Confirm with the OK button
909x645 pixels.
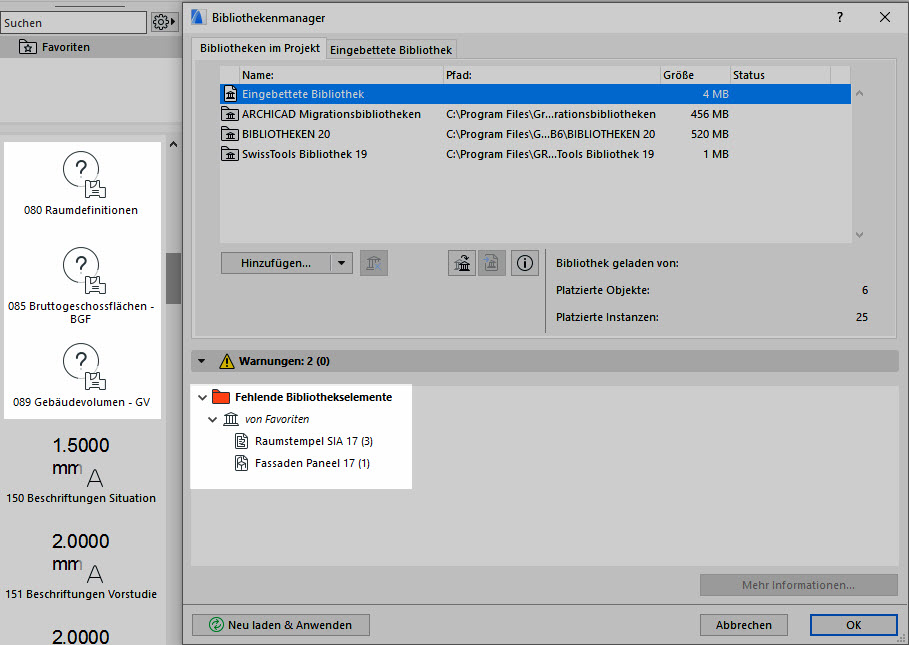pos(853,625)
